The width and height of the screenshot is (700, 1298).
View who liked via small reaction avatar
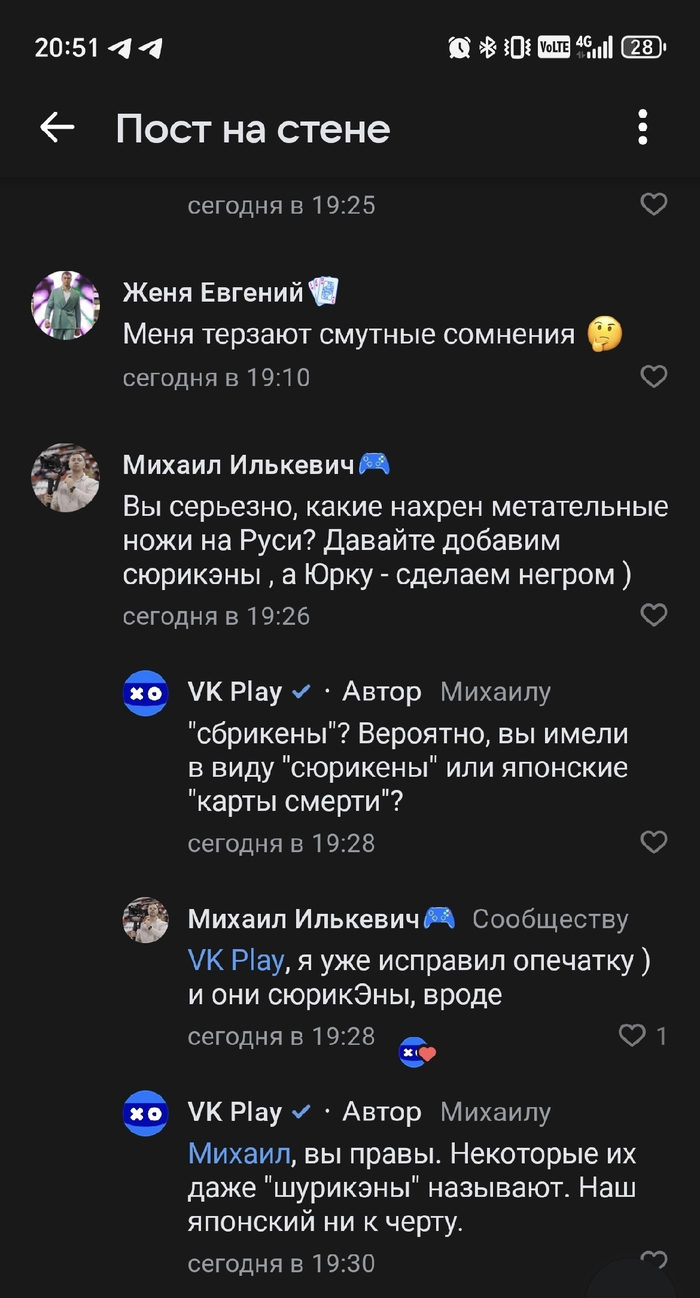417,1052
